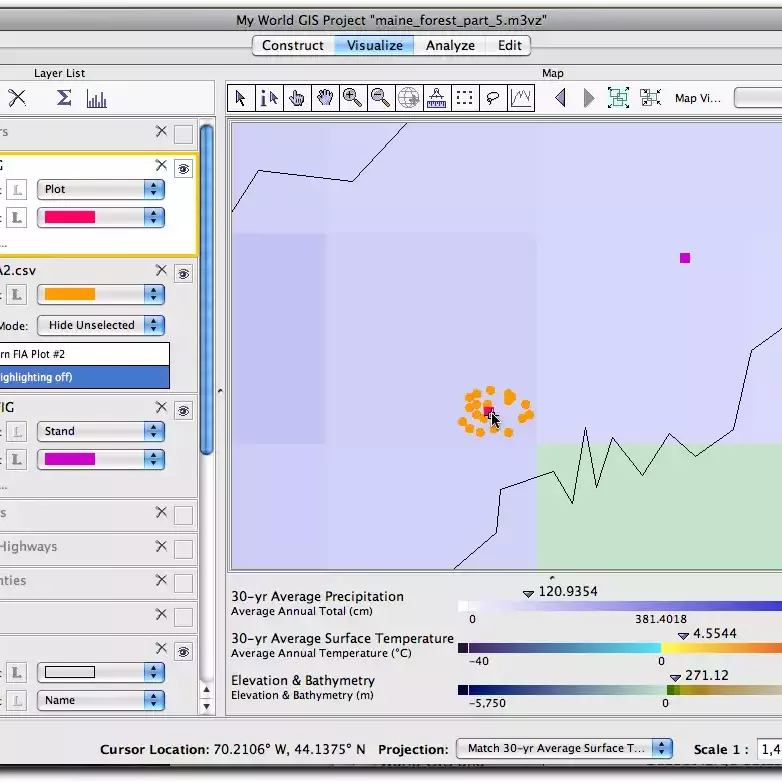Open the summation statistics tool

[x=64, y=98]
